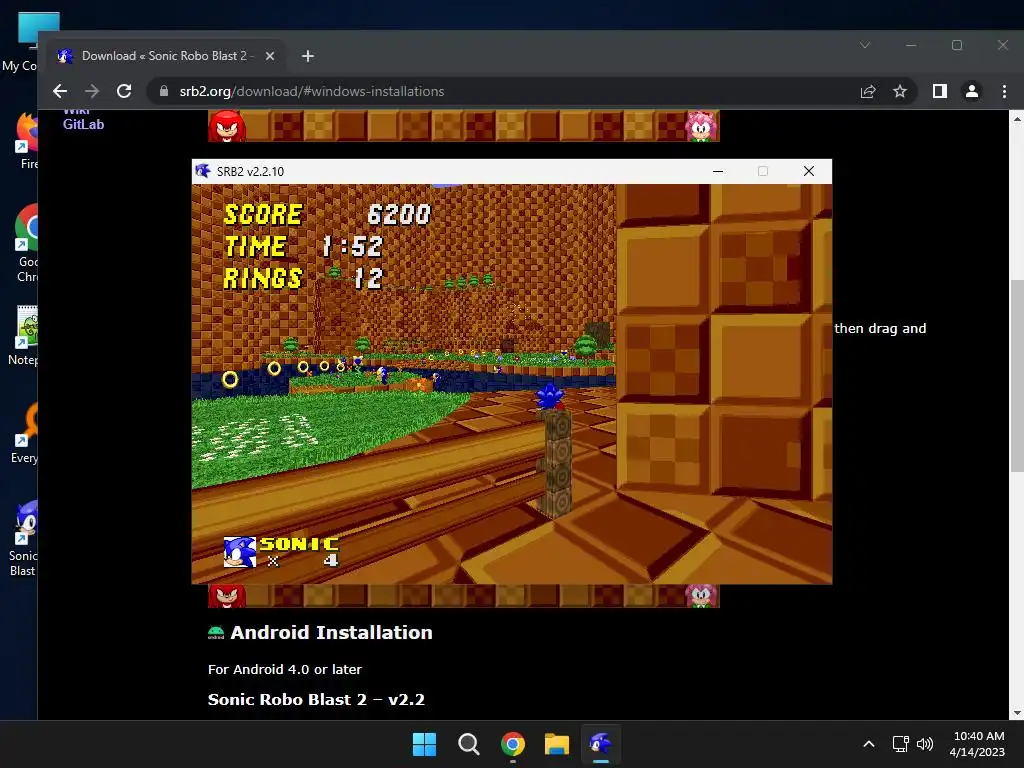Click 'For Android 4.0 or later' text
The height and width of the screenshot is (768, 1024).
(285, 669)
